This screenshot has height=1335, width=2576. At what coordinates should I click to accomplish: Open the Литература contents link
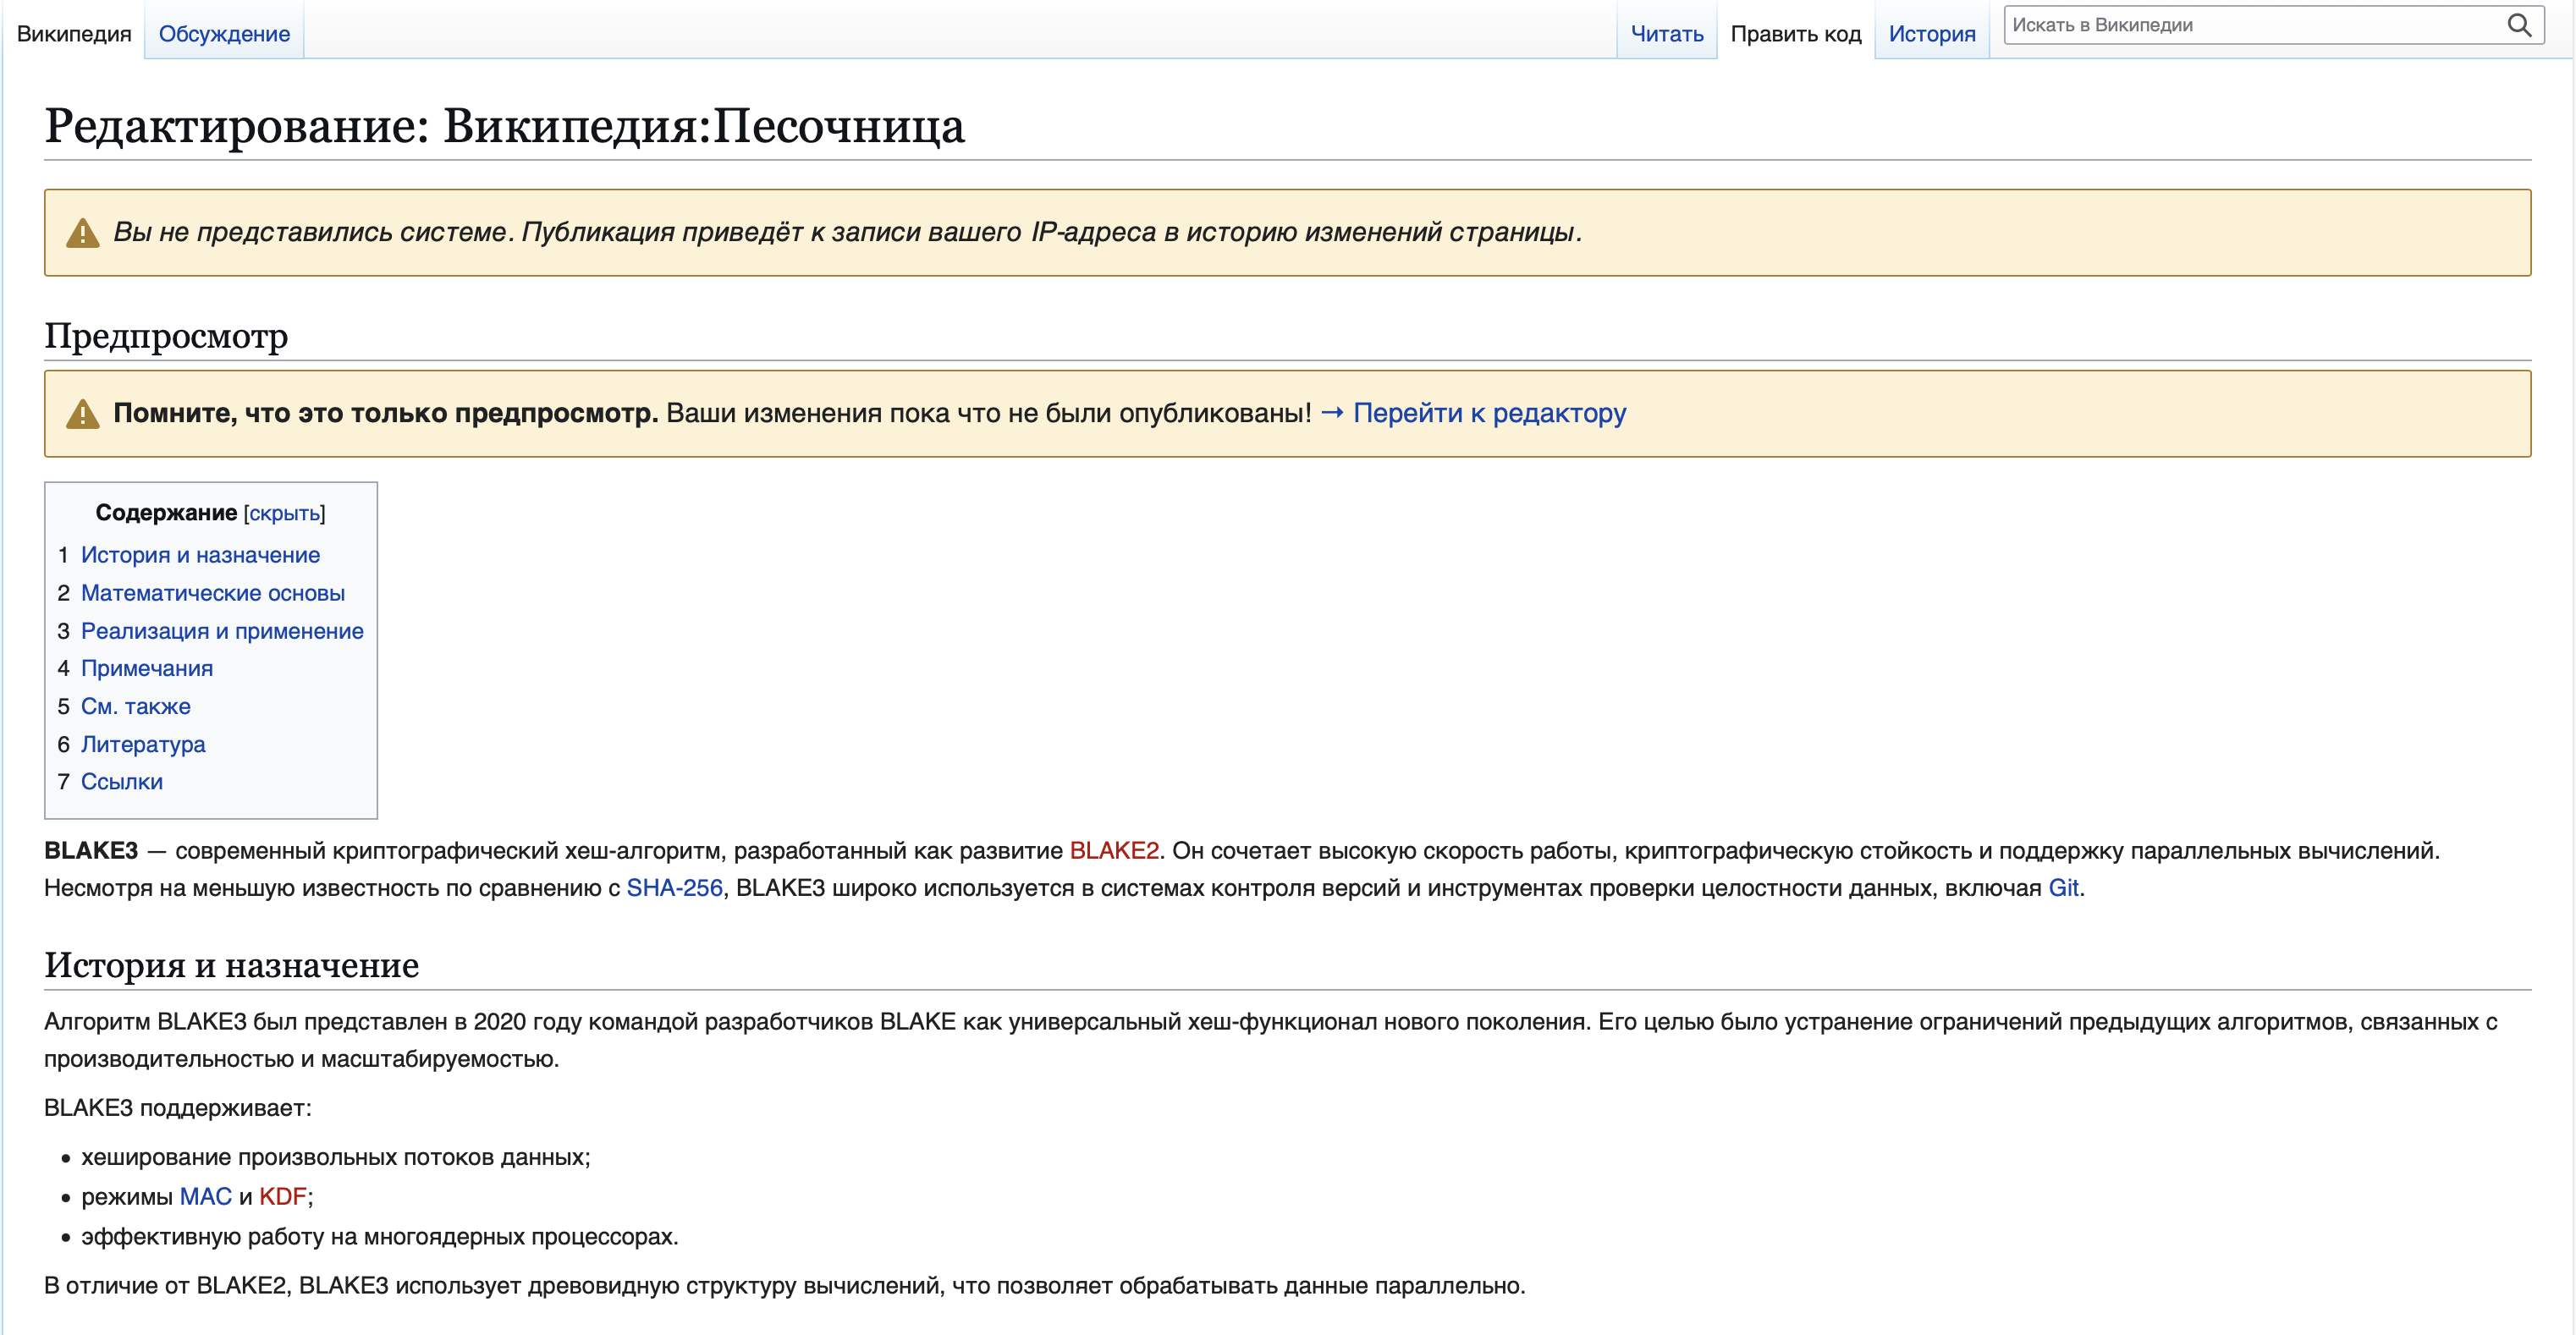142,744
